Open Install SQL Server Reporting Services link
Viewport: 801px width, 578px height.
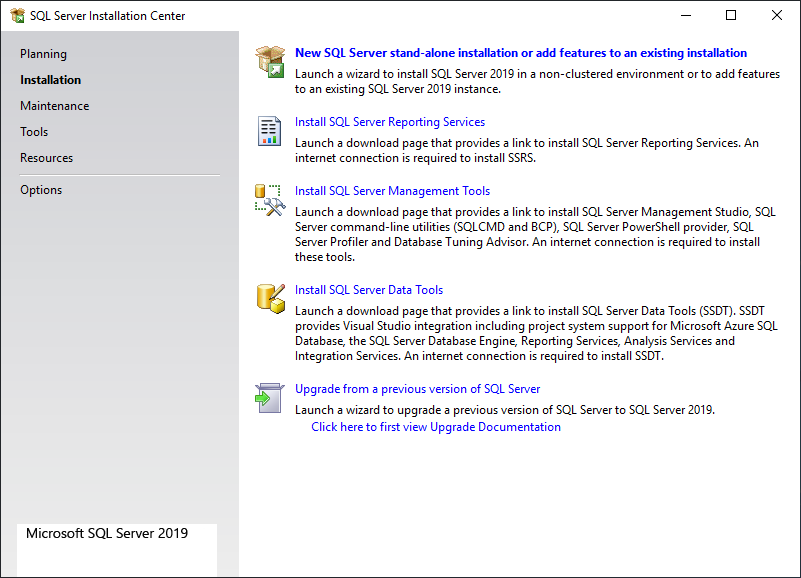pyautogui.click(x=390, y=122)
